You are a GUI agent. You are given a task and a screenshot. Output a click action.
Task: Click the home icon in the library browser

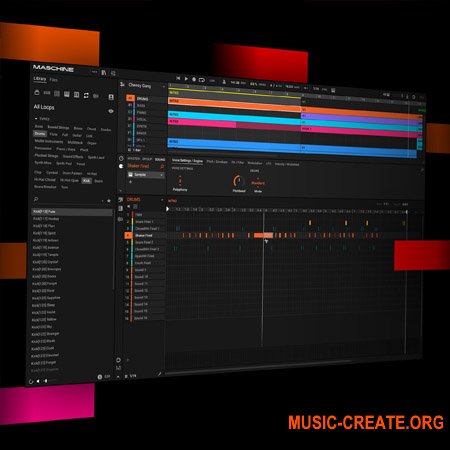(x=37, y=92)
